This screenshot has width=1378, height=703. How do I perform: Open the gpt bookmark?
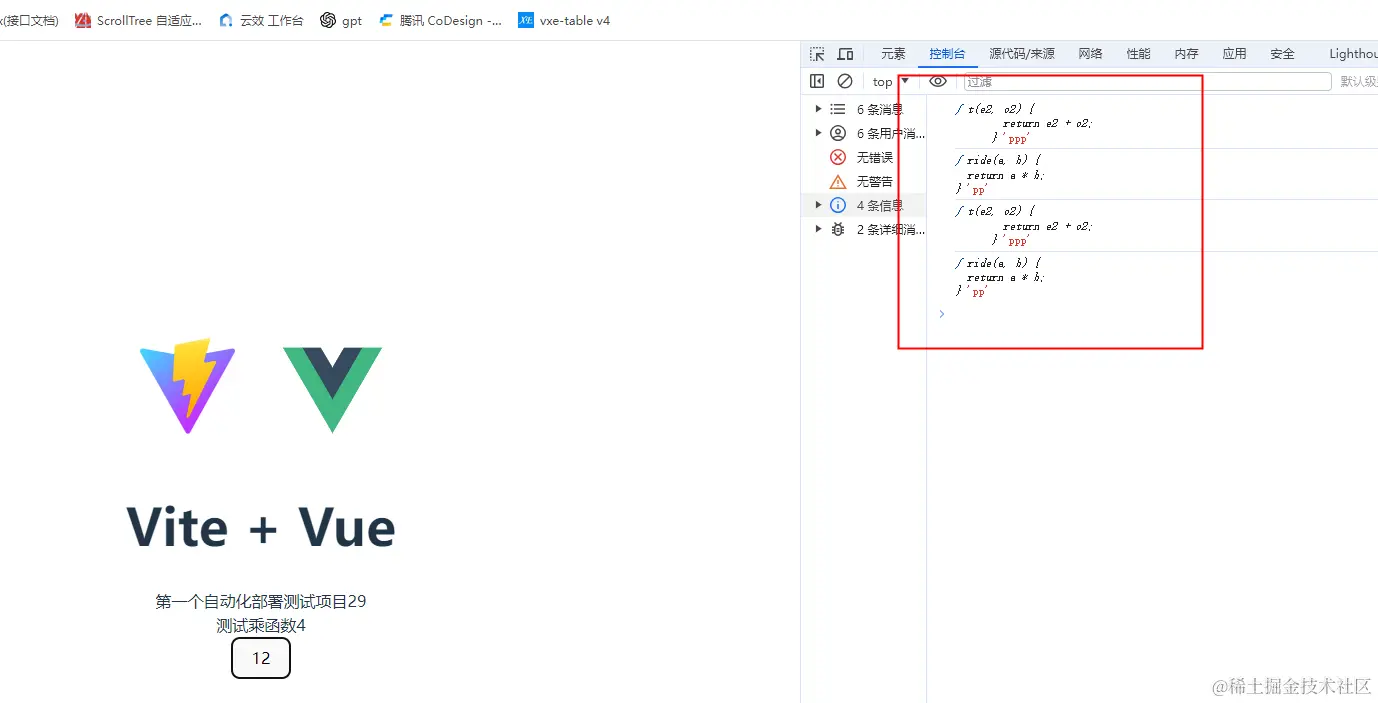tap(341, 20)
